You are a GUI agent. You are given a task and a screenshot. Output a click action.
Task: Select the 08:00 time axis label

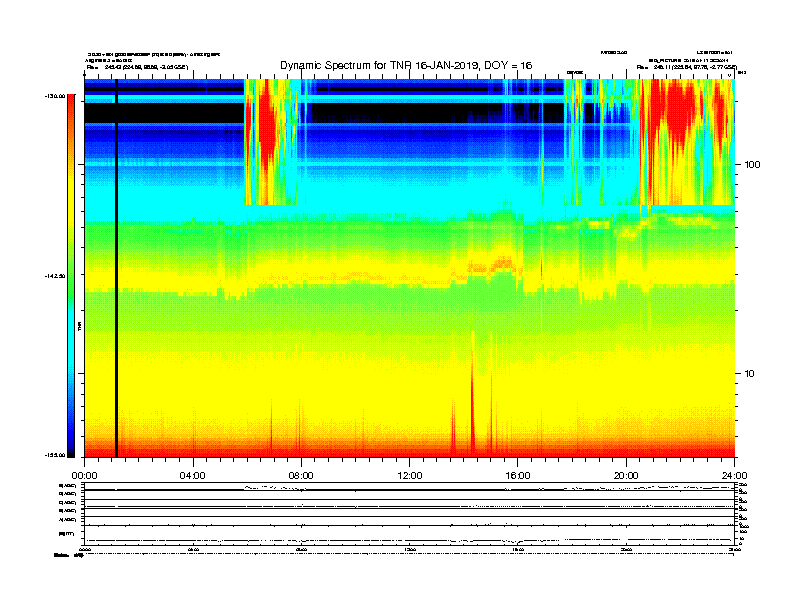(x=301, y=476)
